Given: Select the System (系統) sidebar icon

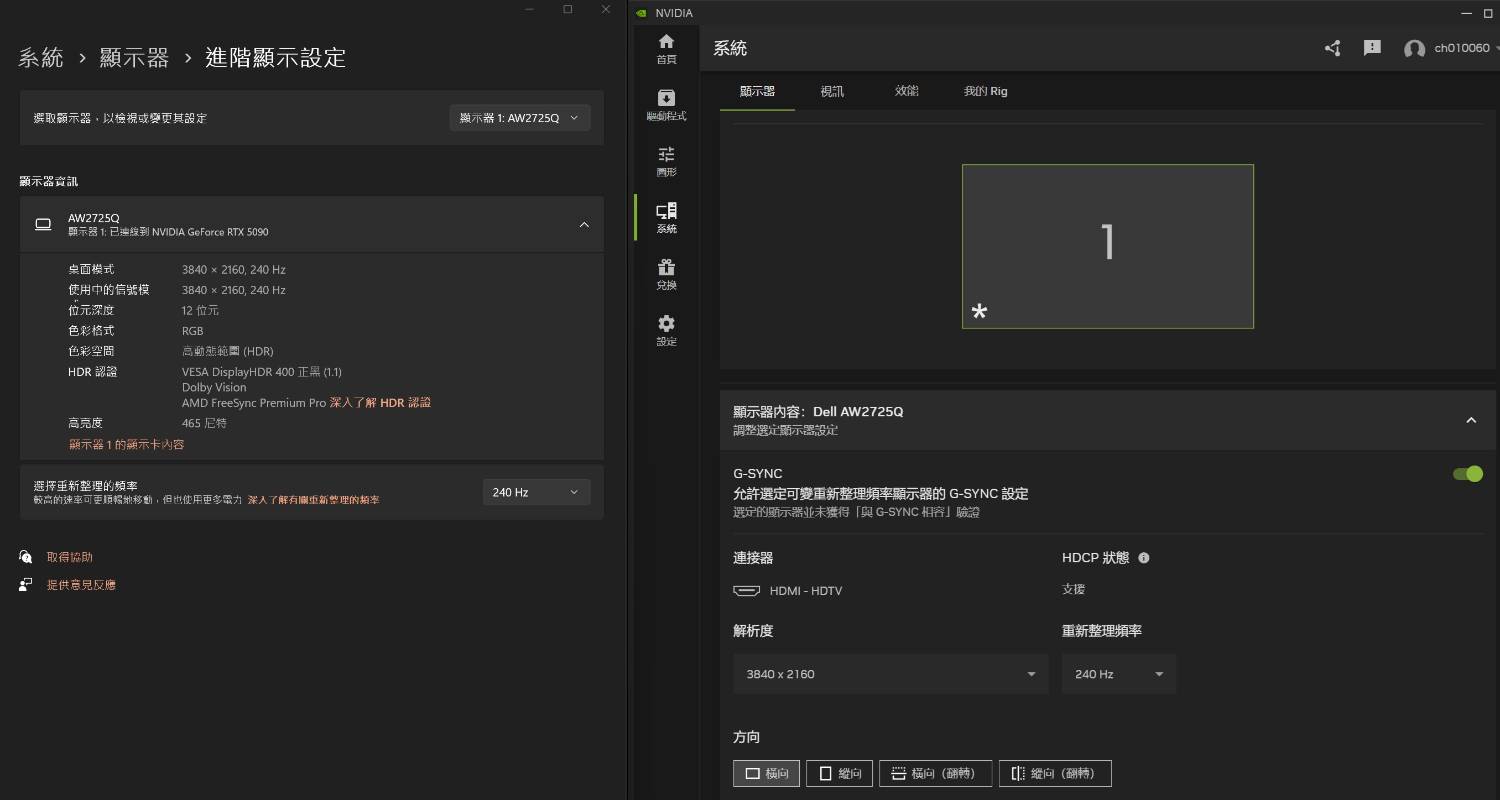Looking at the screenshot, I should (666, 217).
